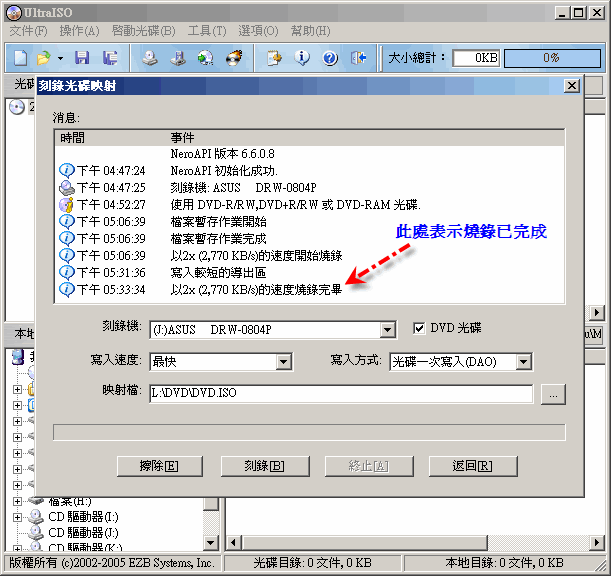The height and width of the screenshot is (576, 611).
Task: Click the New file toolbar icon
Action: point(20,58)
